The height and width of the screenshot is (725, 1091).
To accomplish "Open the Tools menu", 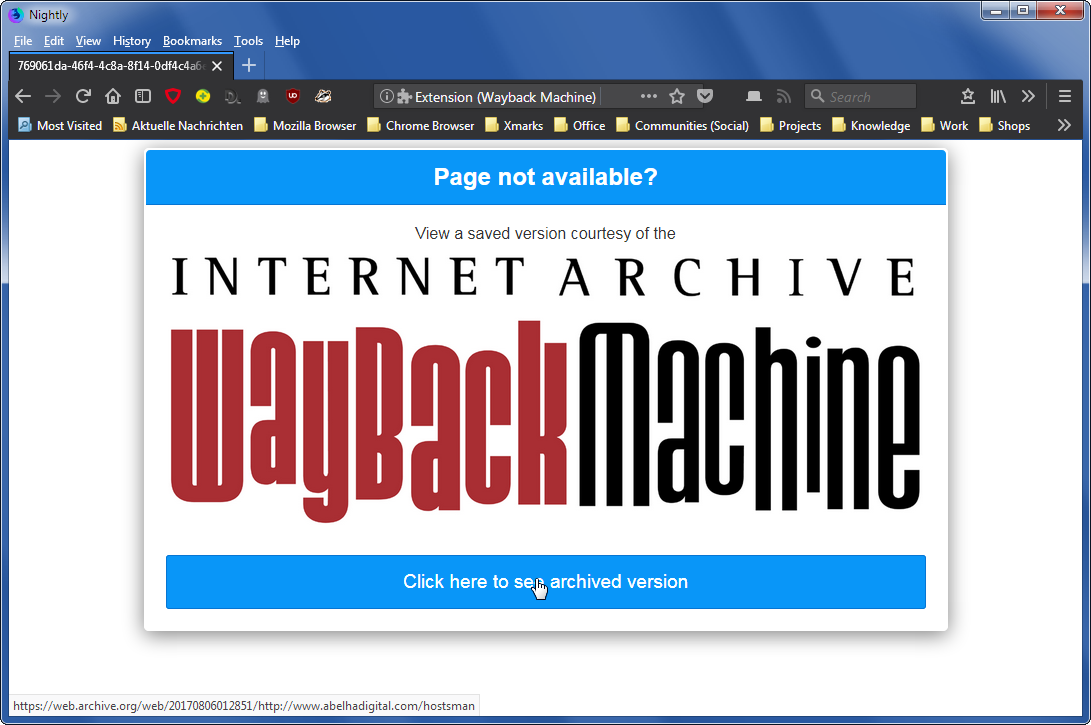I will coord(248,41).
